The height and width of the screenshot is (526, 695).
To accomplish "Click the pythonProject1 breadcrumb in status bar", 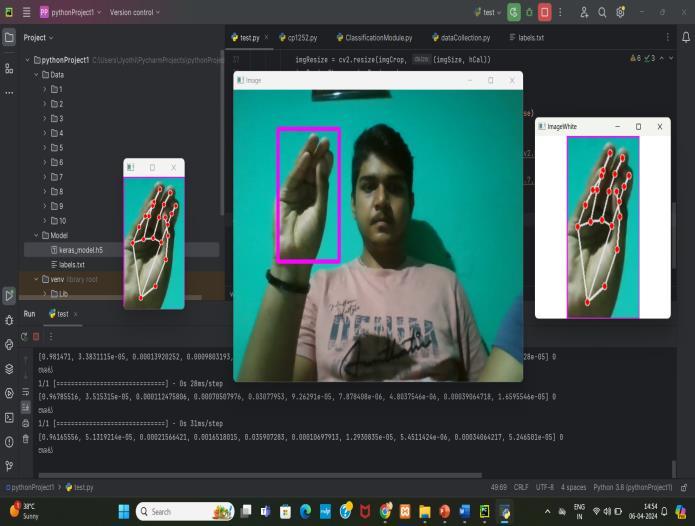I will point(30,487).
